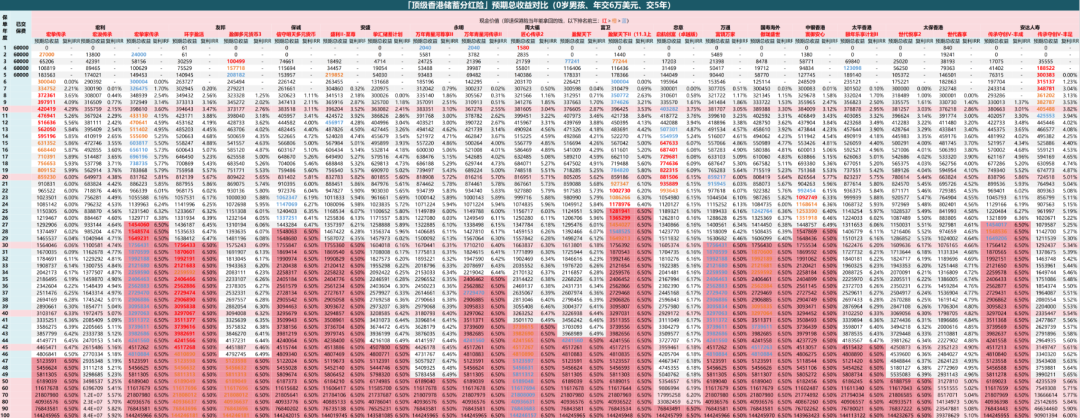Click the 顶级香港储蓄分红险 title banner

coord(540,6)
